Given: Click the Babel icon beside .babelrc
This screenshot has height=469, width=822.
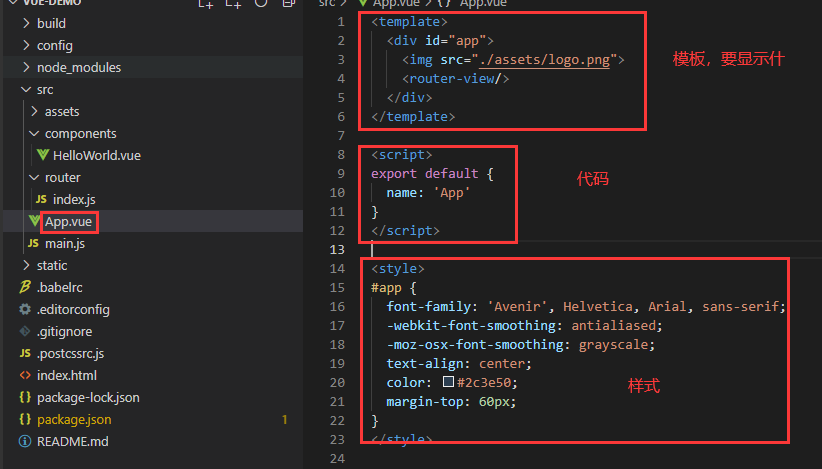Looking at the screenshot, I should (25, 287).
